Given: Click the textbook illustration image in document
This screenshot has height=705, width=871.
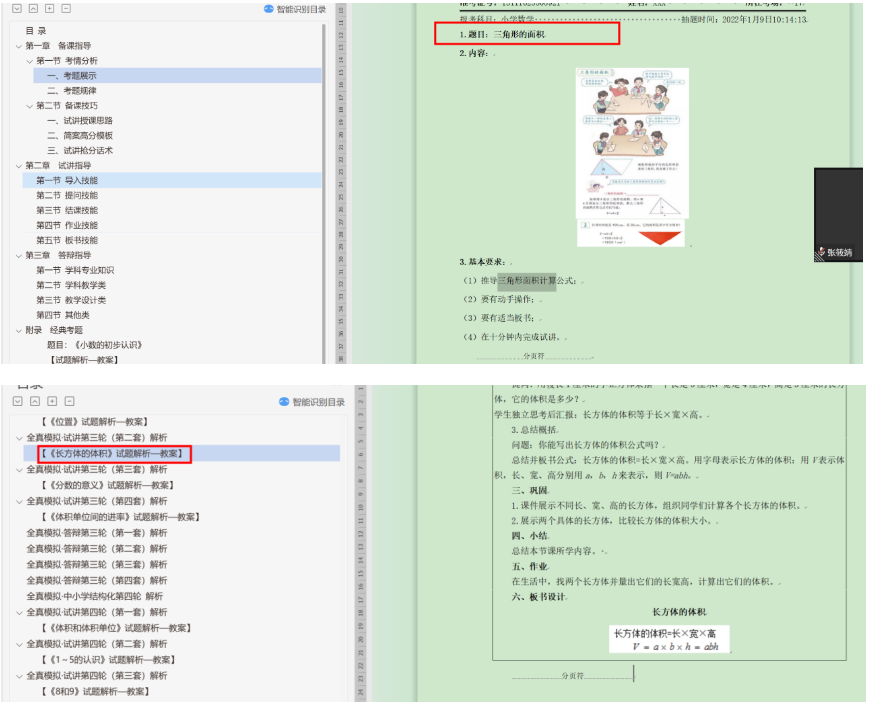Looking at the screenshot, I should [x=632, y=157].
